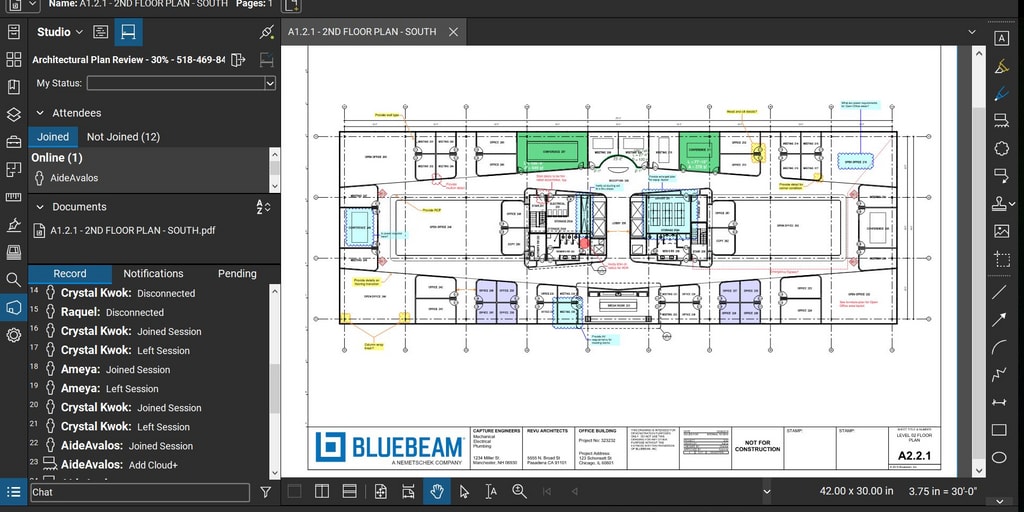
Task: Open the File Access panel icon
Action: [14, 32]
